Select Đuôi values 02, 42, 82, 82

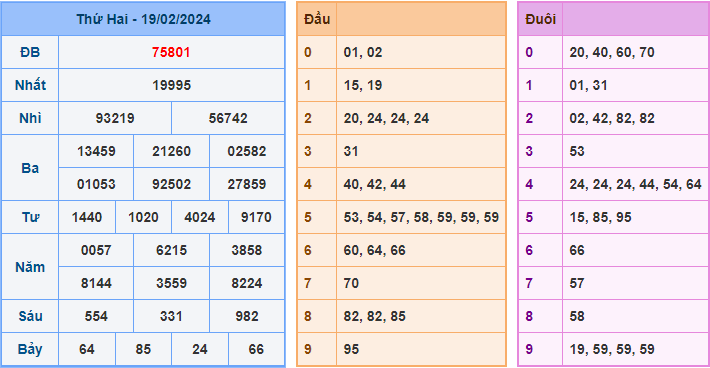612,118
